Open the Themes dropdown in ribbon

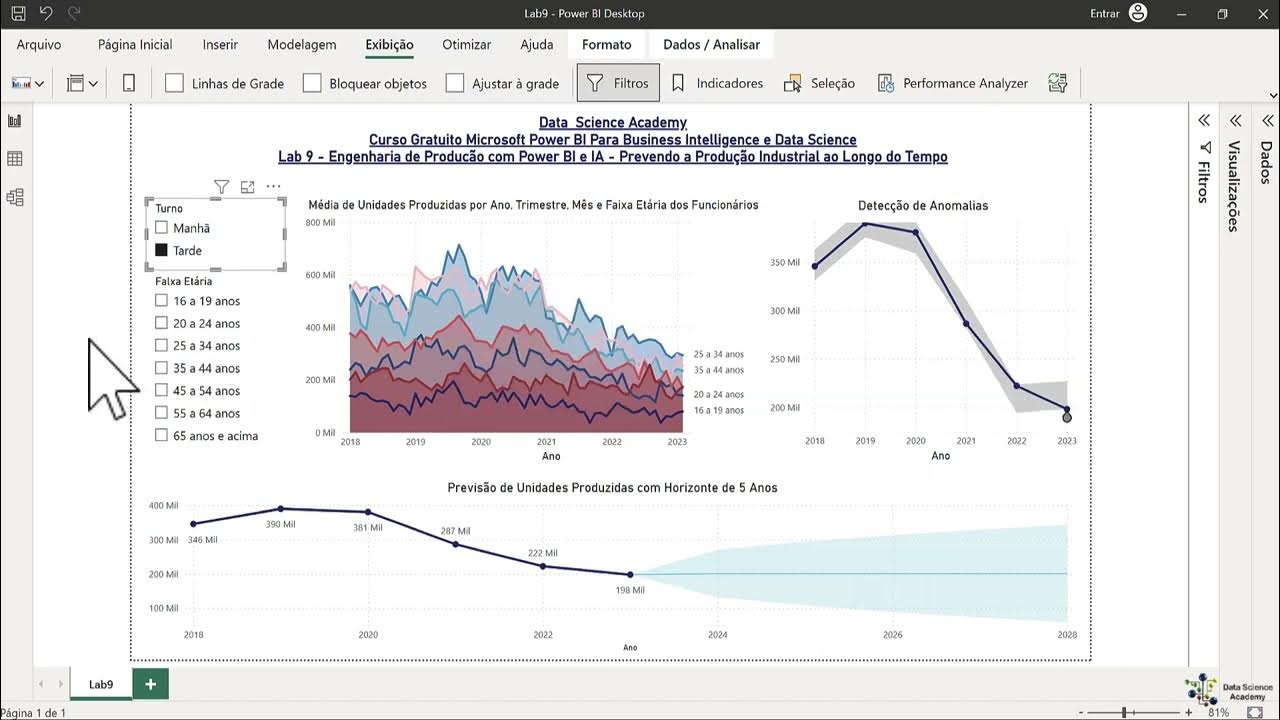(28, 84)
